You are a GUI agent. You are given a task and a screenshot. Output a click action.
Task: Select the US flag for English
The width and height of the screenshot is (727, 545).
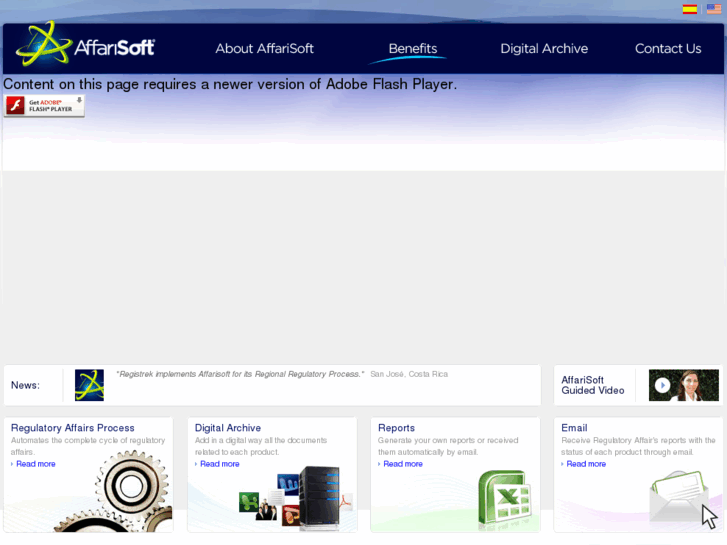pyautogui.click(x=713, y=9)
